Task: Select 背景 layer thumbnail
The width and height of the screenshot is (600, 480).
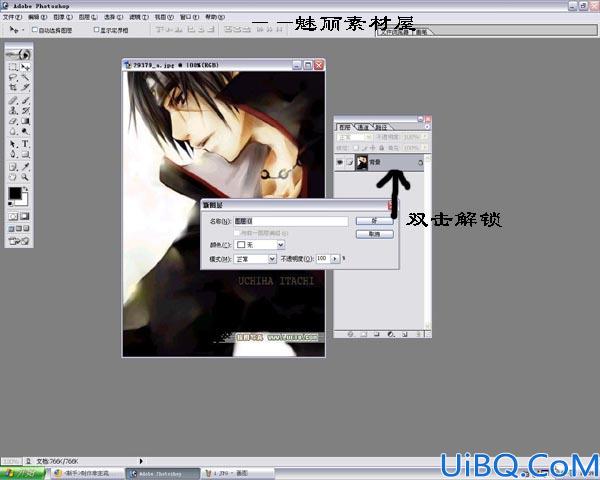Action: [362, 163]
